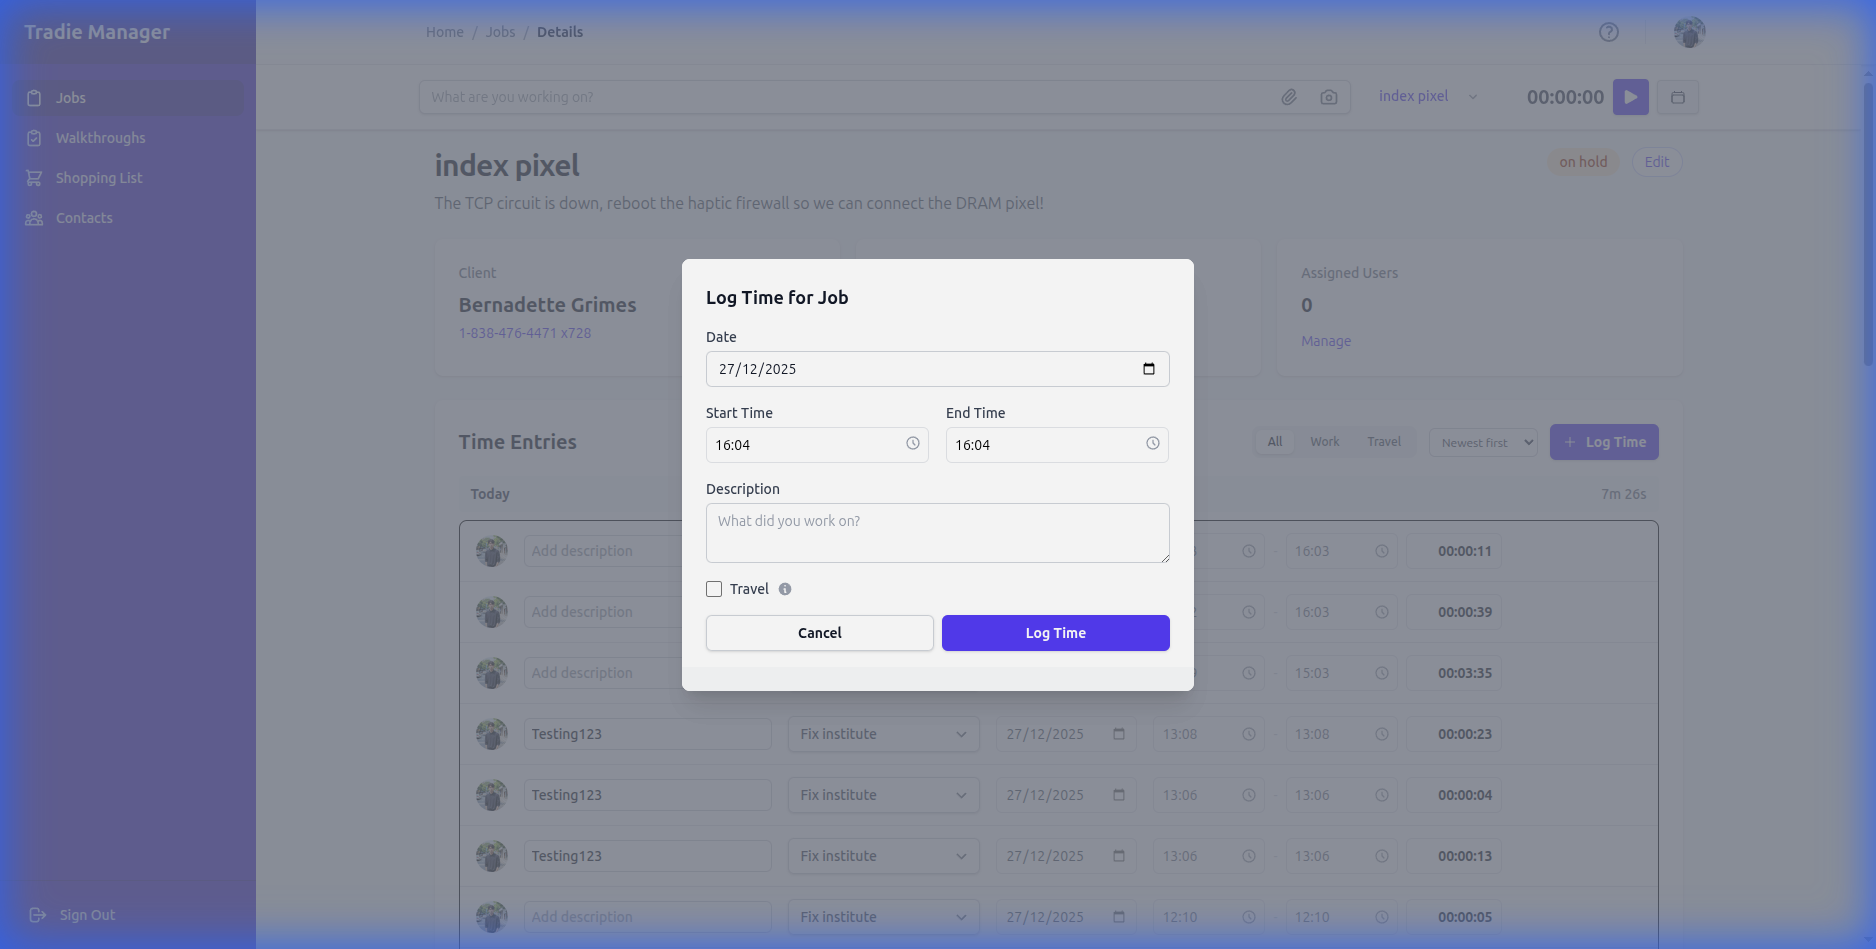Click the info icon beside Travel

[786, 589]
